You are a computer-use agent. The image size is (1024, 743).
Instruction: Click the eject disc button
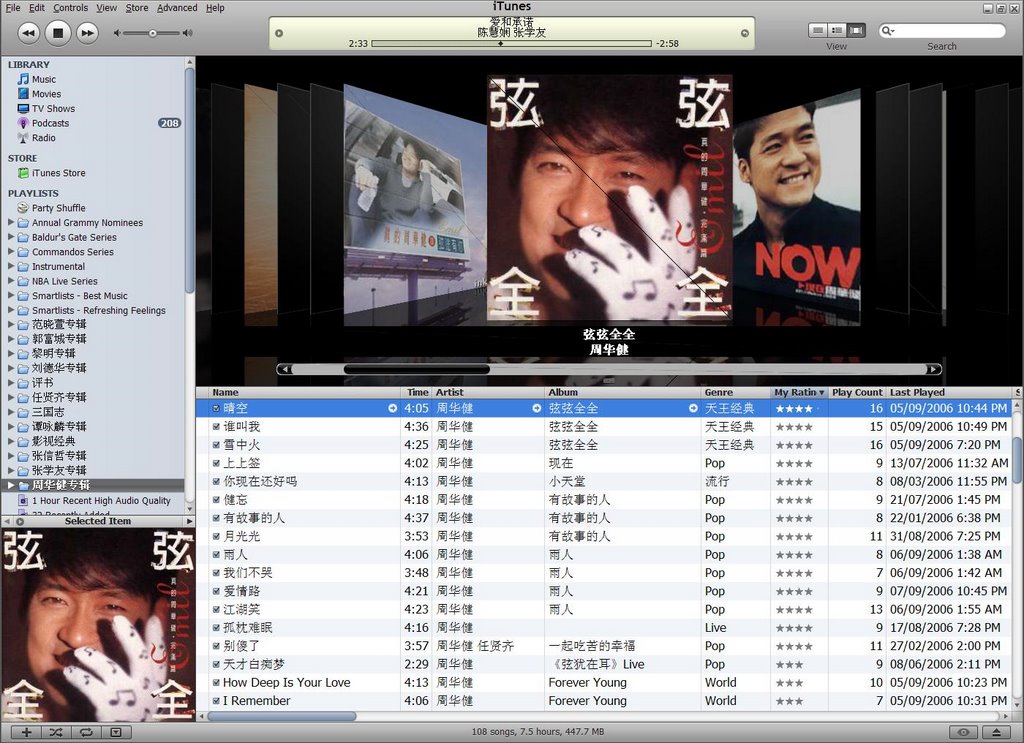click(997, 733)
